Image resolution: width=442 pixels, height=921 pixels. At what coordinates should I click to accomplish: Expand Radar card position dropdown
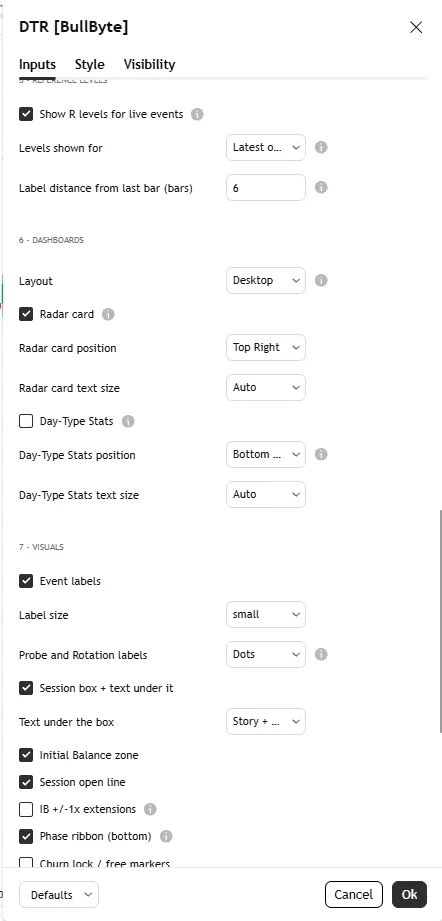[266, 347]
